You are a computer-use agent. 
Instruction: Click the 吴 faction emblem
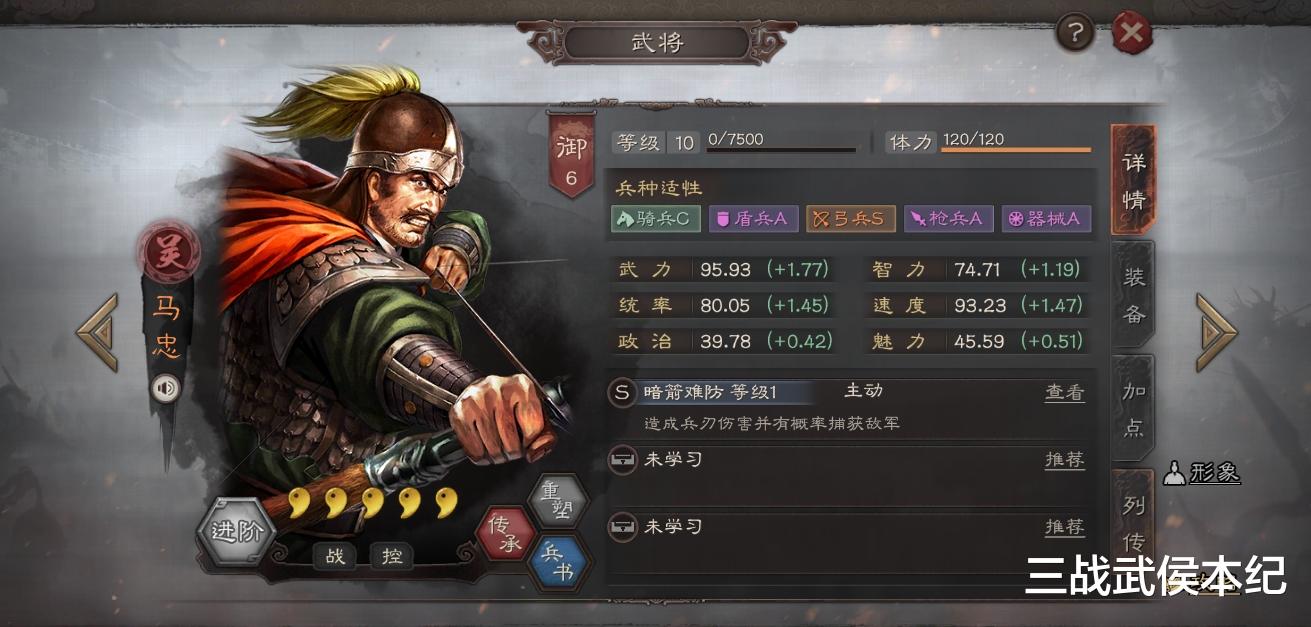[x=165, y=251]
